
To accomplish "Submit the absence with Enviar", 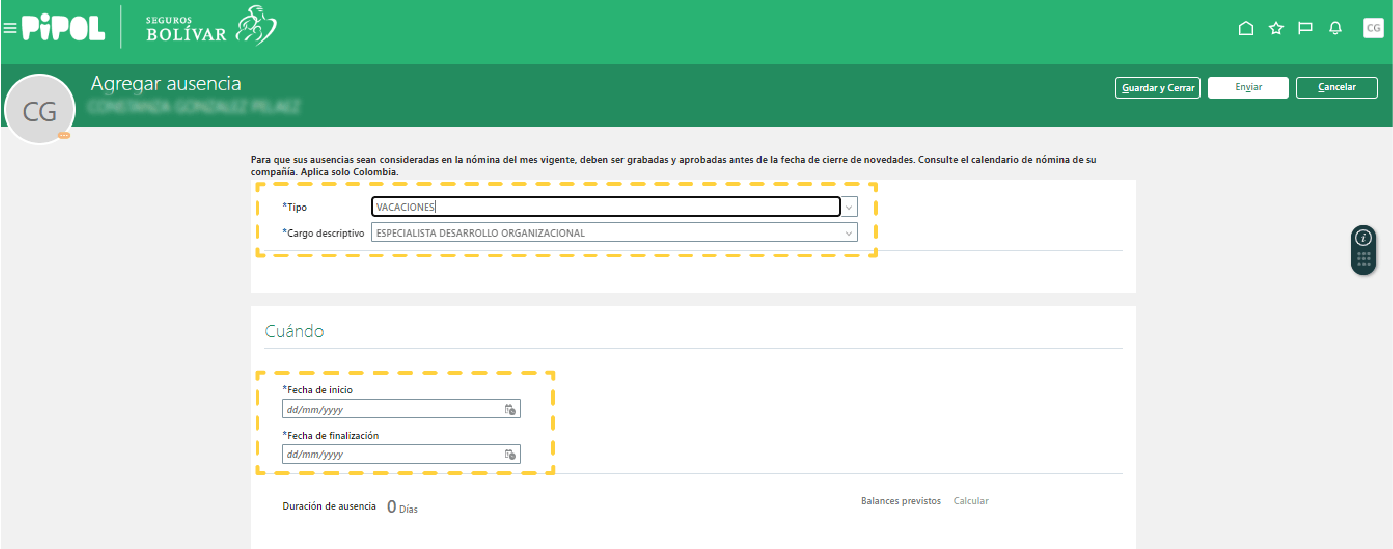I will pos(1248,88).
